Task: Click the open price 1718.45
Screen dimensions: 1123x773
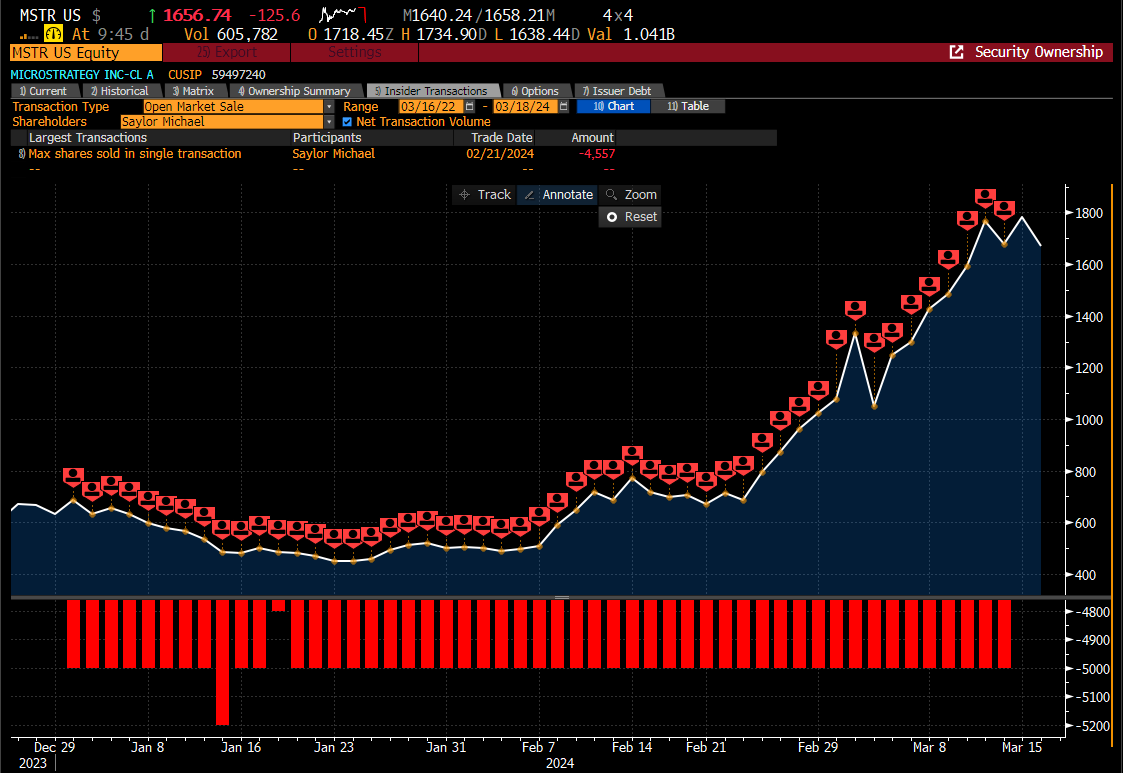Action: 354,34
